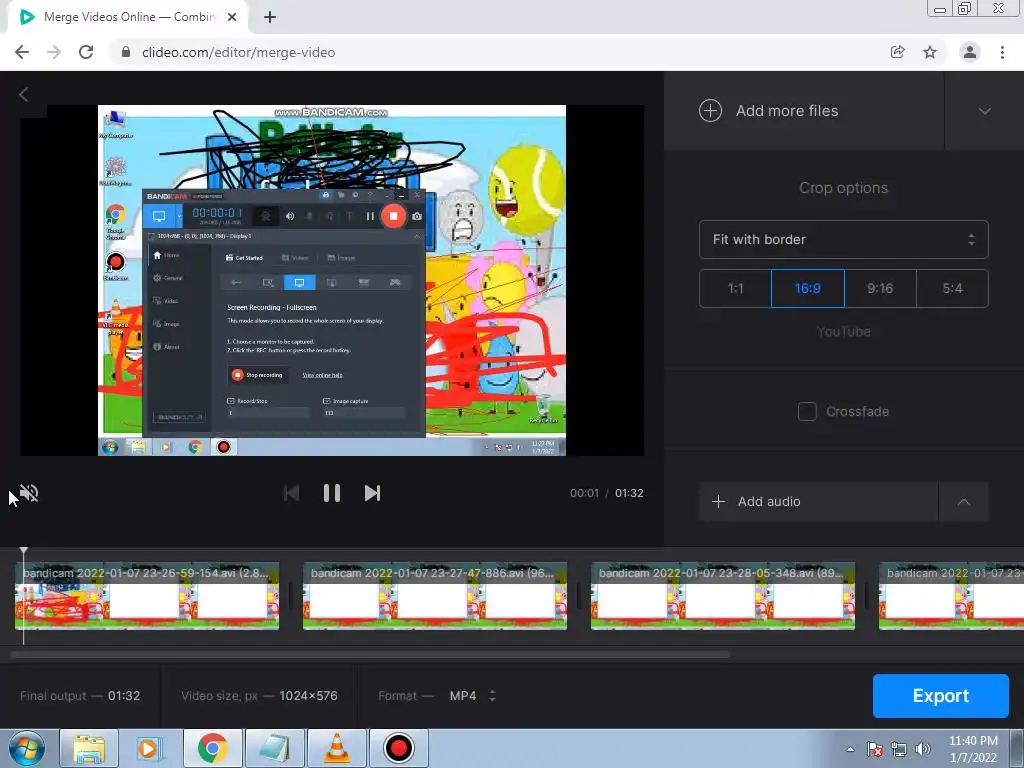The width and height of the screenshot is (1024, 768).
Task: Enable the Crossfade checkbox
Action: [807, 411]
